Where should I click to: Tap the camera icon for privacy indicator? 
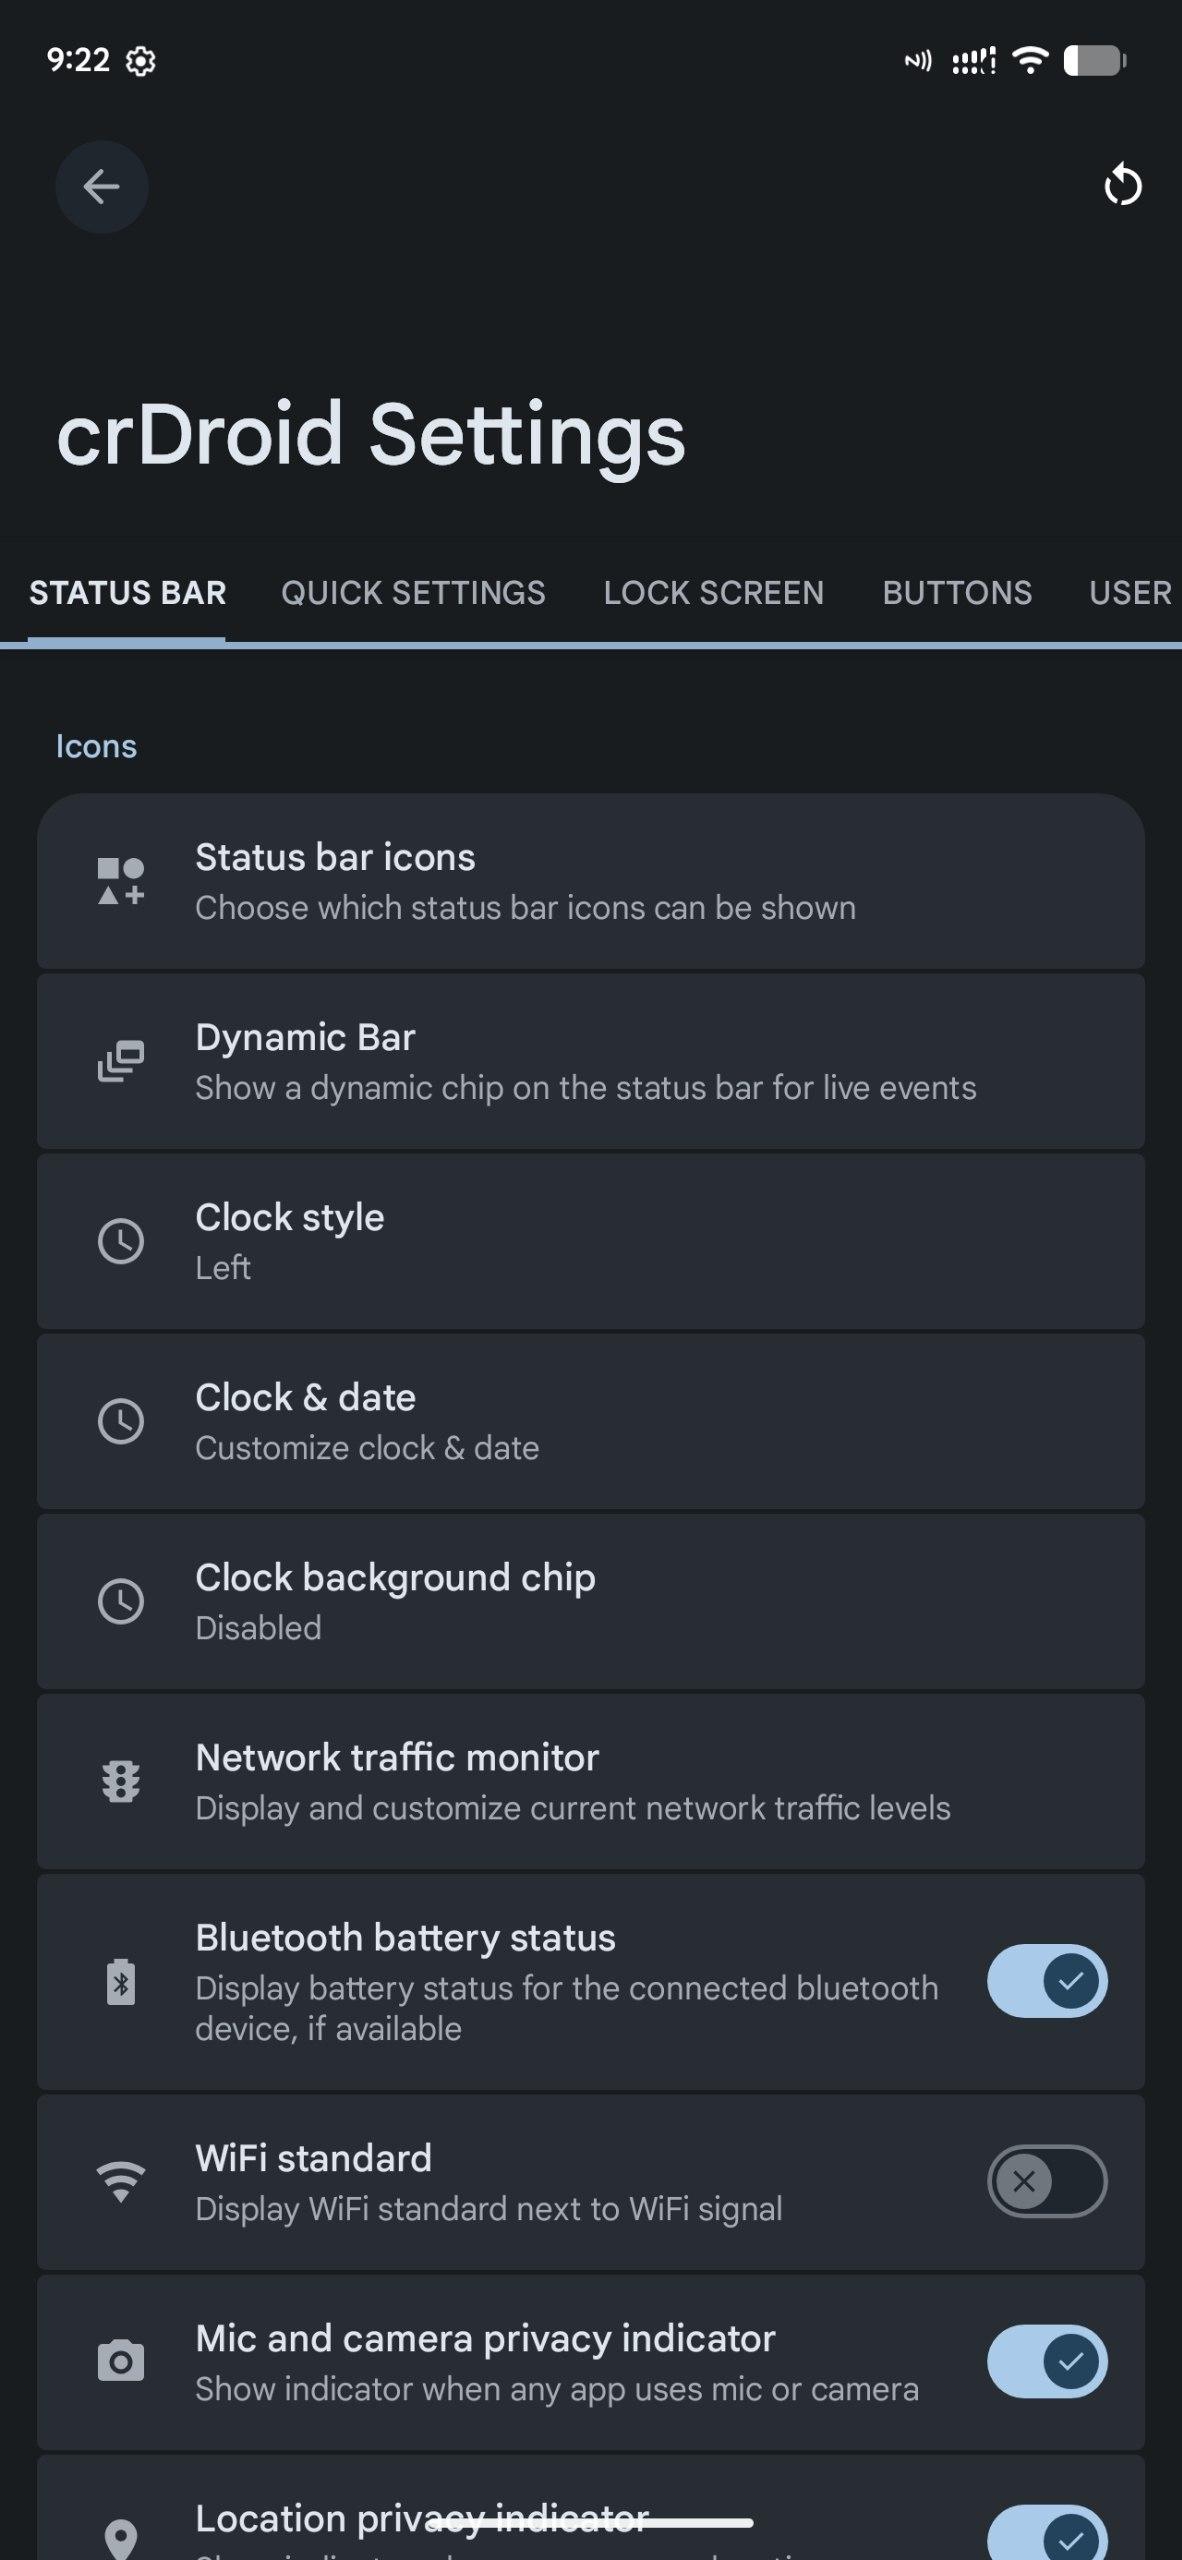click(121, 2361)
